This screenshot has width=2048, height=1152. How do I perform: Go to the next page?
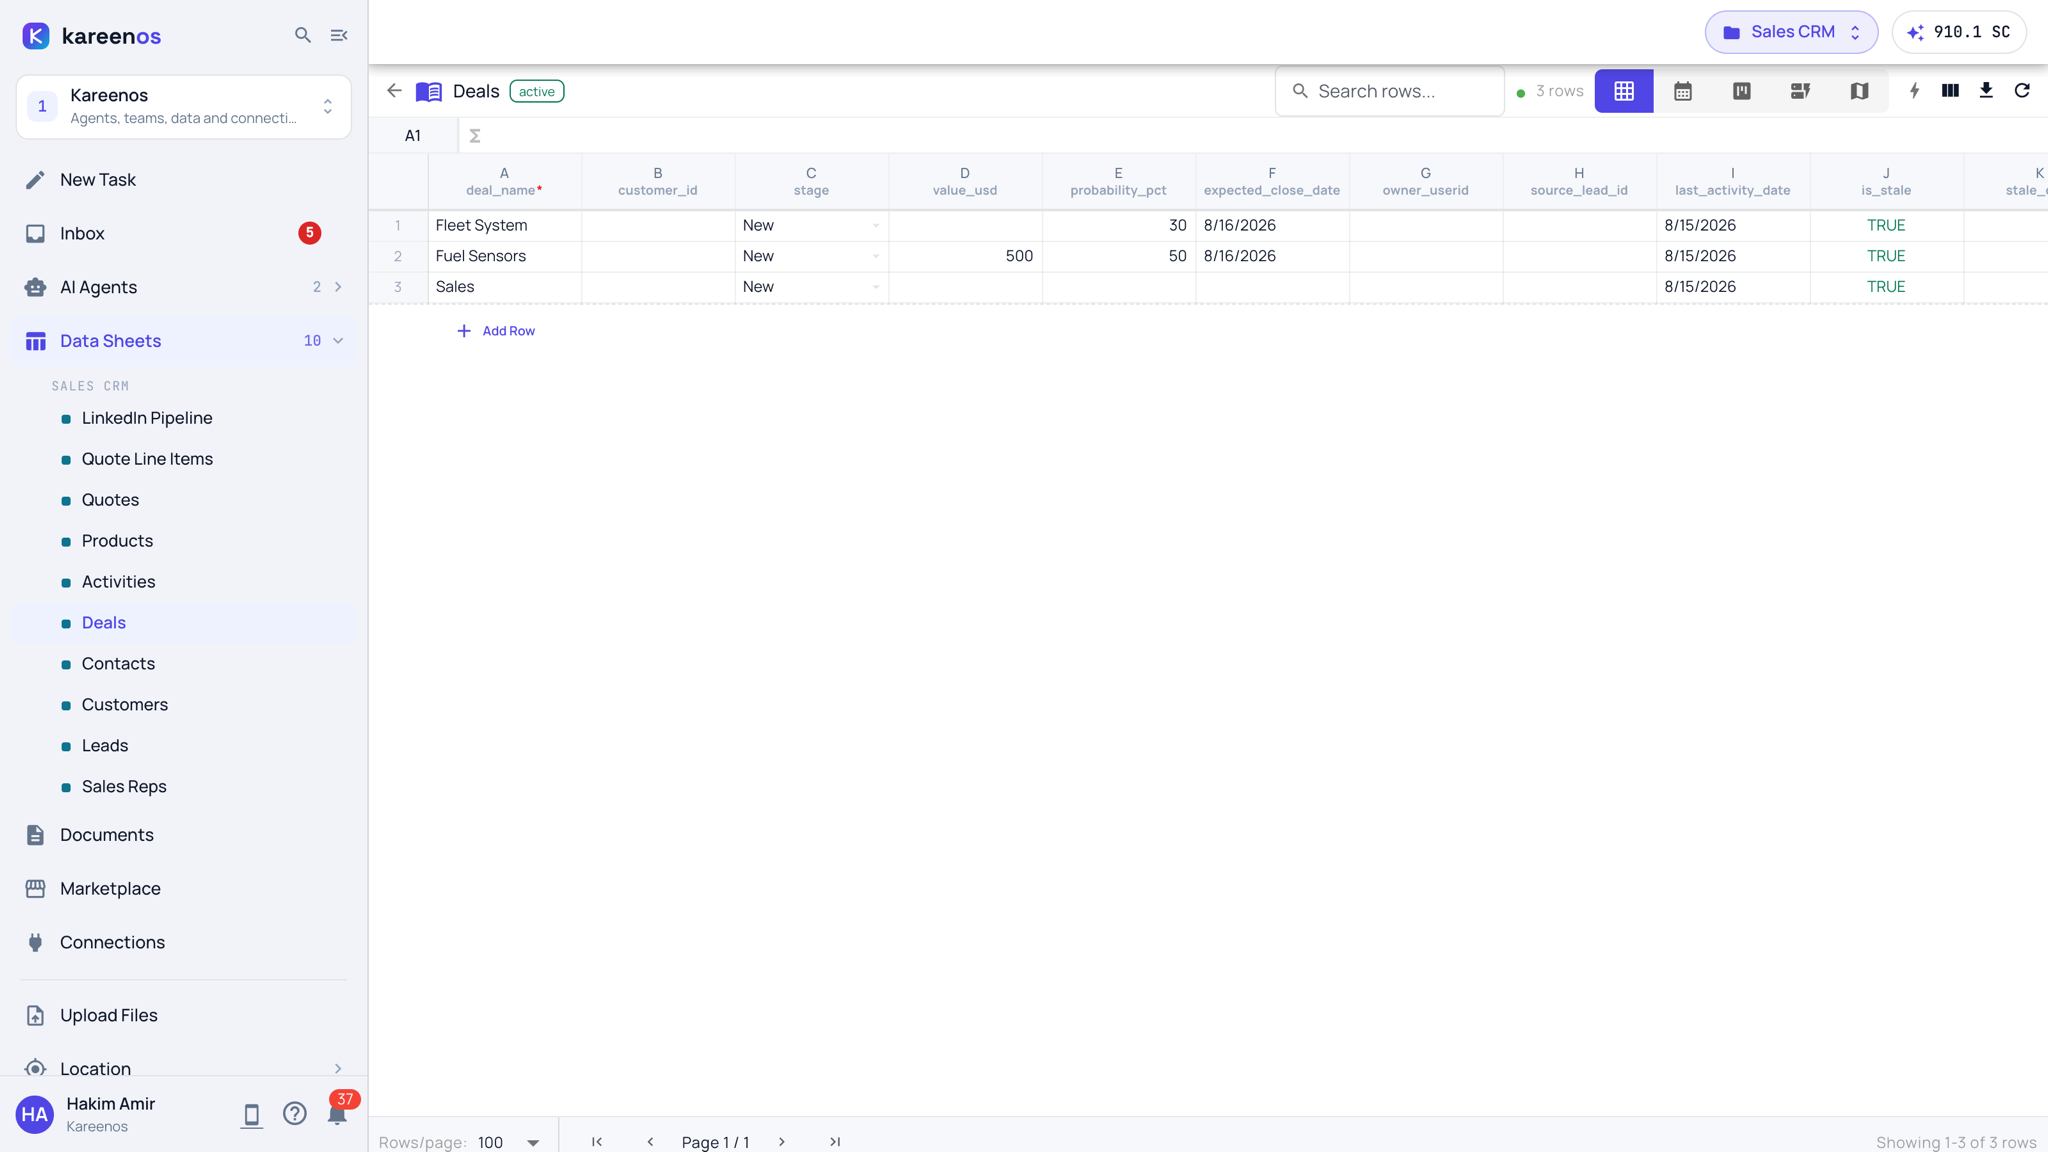pyautogui.click(x=782, y=1142)
